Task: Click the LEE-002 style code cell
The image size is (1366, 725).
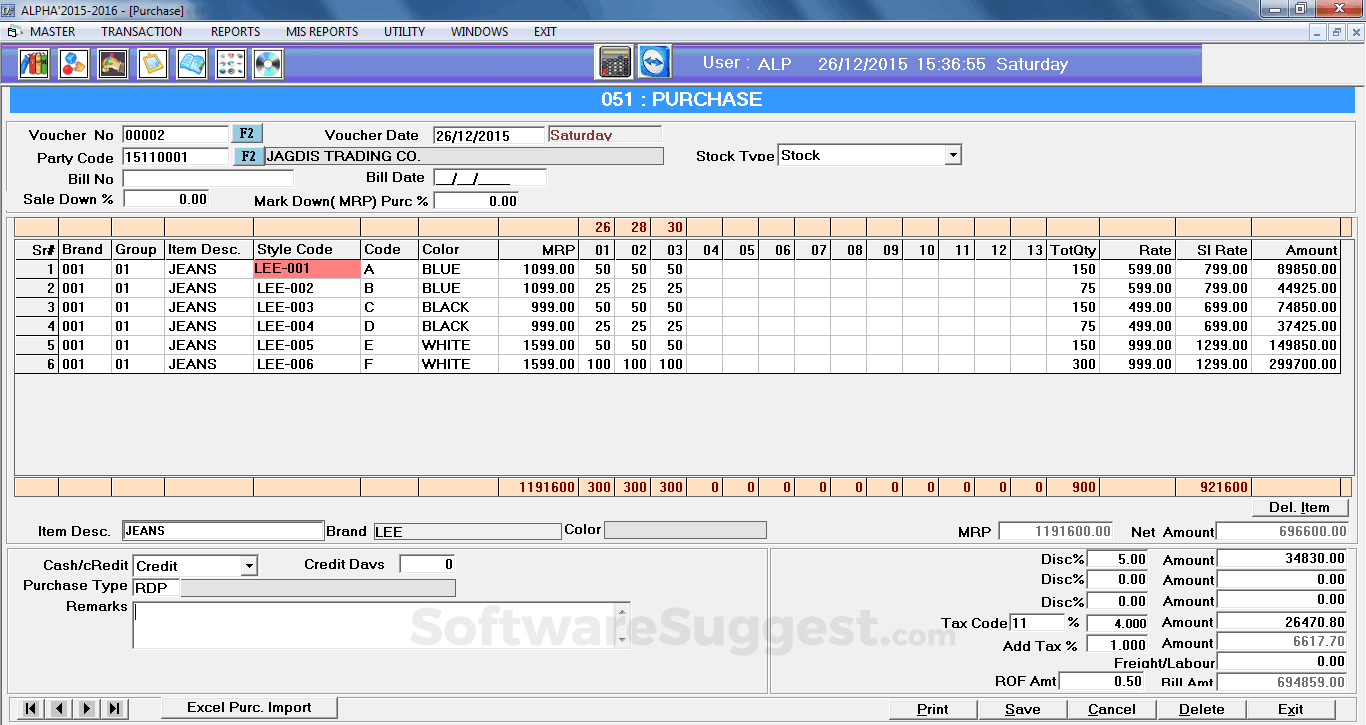Action: 307,288
